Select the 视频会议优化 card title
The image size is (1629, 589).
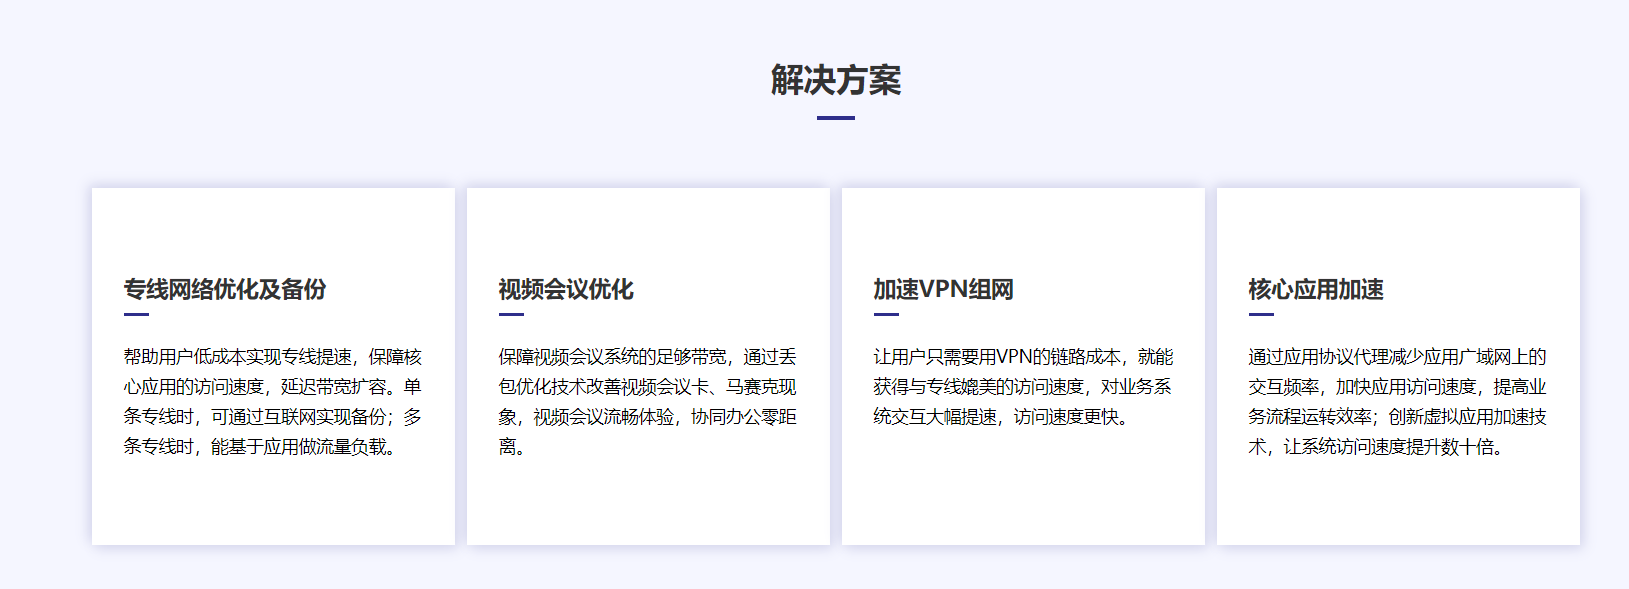(566, 290)
